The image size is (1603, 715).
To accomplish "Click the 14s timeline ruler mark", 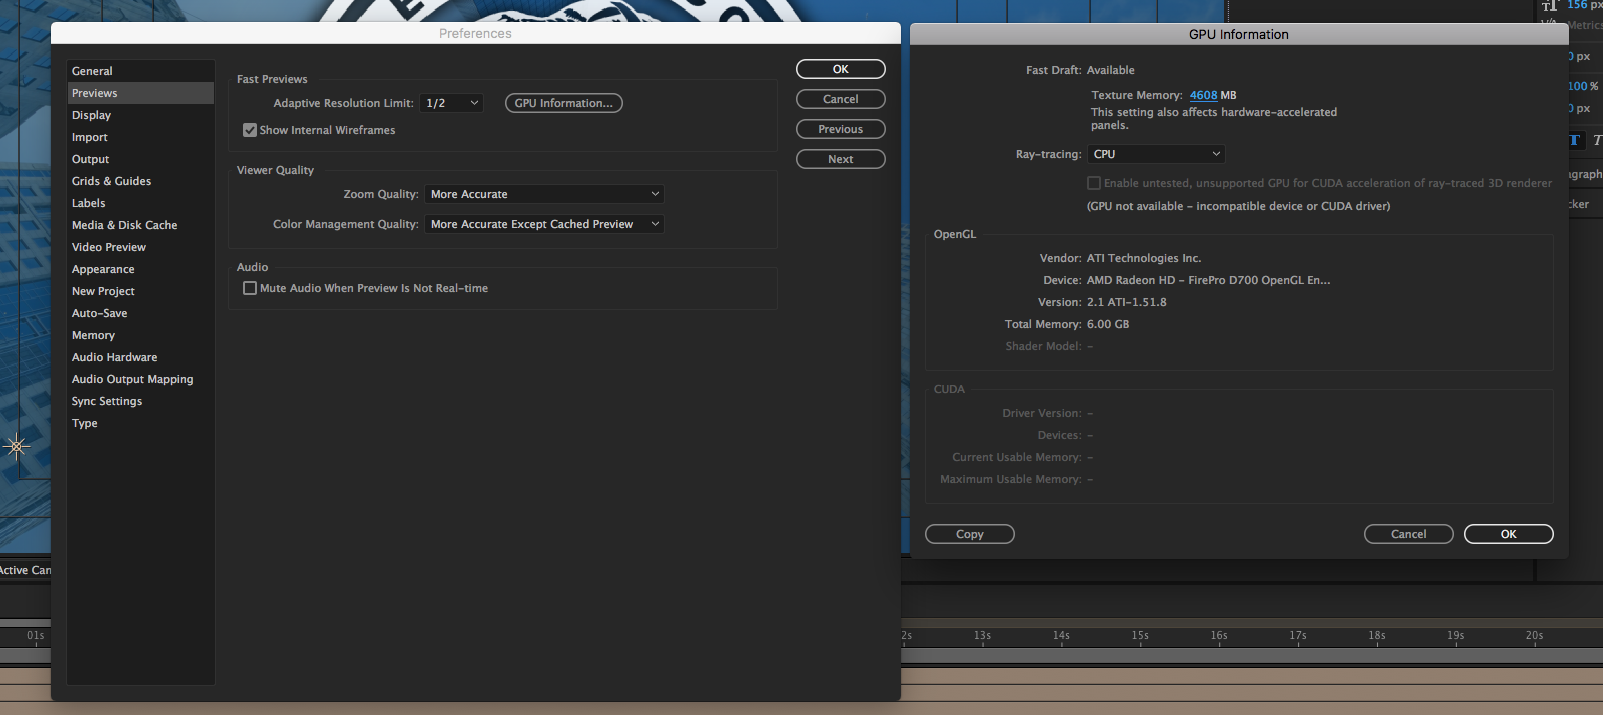I will [1061, 635].
